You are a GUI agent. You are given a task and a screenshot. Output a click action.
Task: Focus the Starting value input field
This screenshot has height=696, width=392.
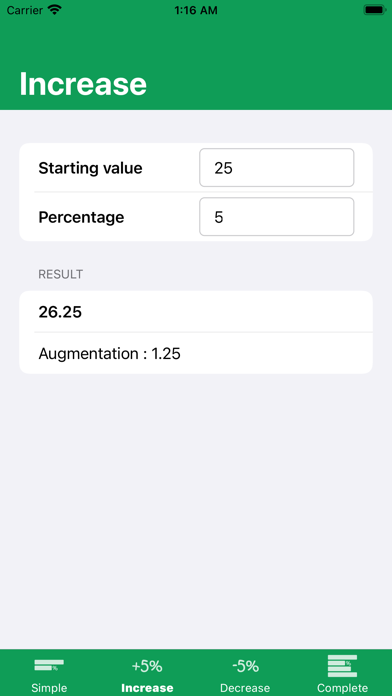click(x=277, y=168)
